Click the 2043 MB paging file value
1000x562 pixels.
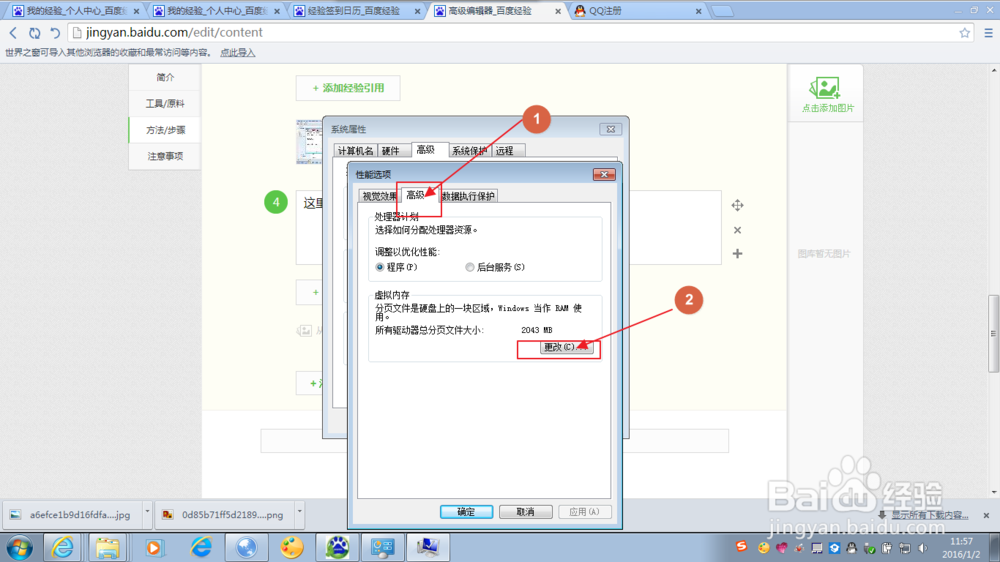click(536, 330)
